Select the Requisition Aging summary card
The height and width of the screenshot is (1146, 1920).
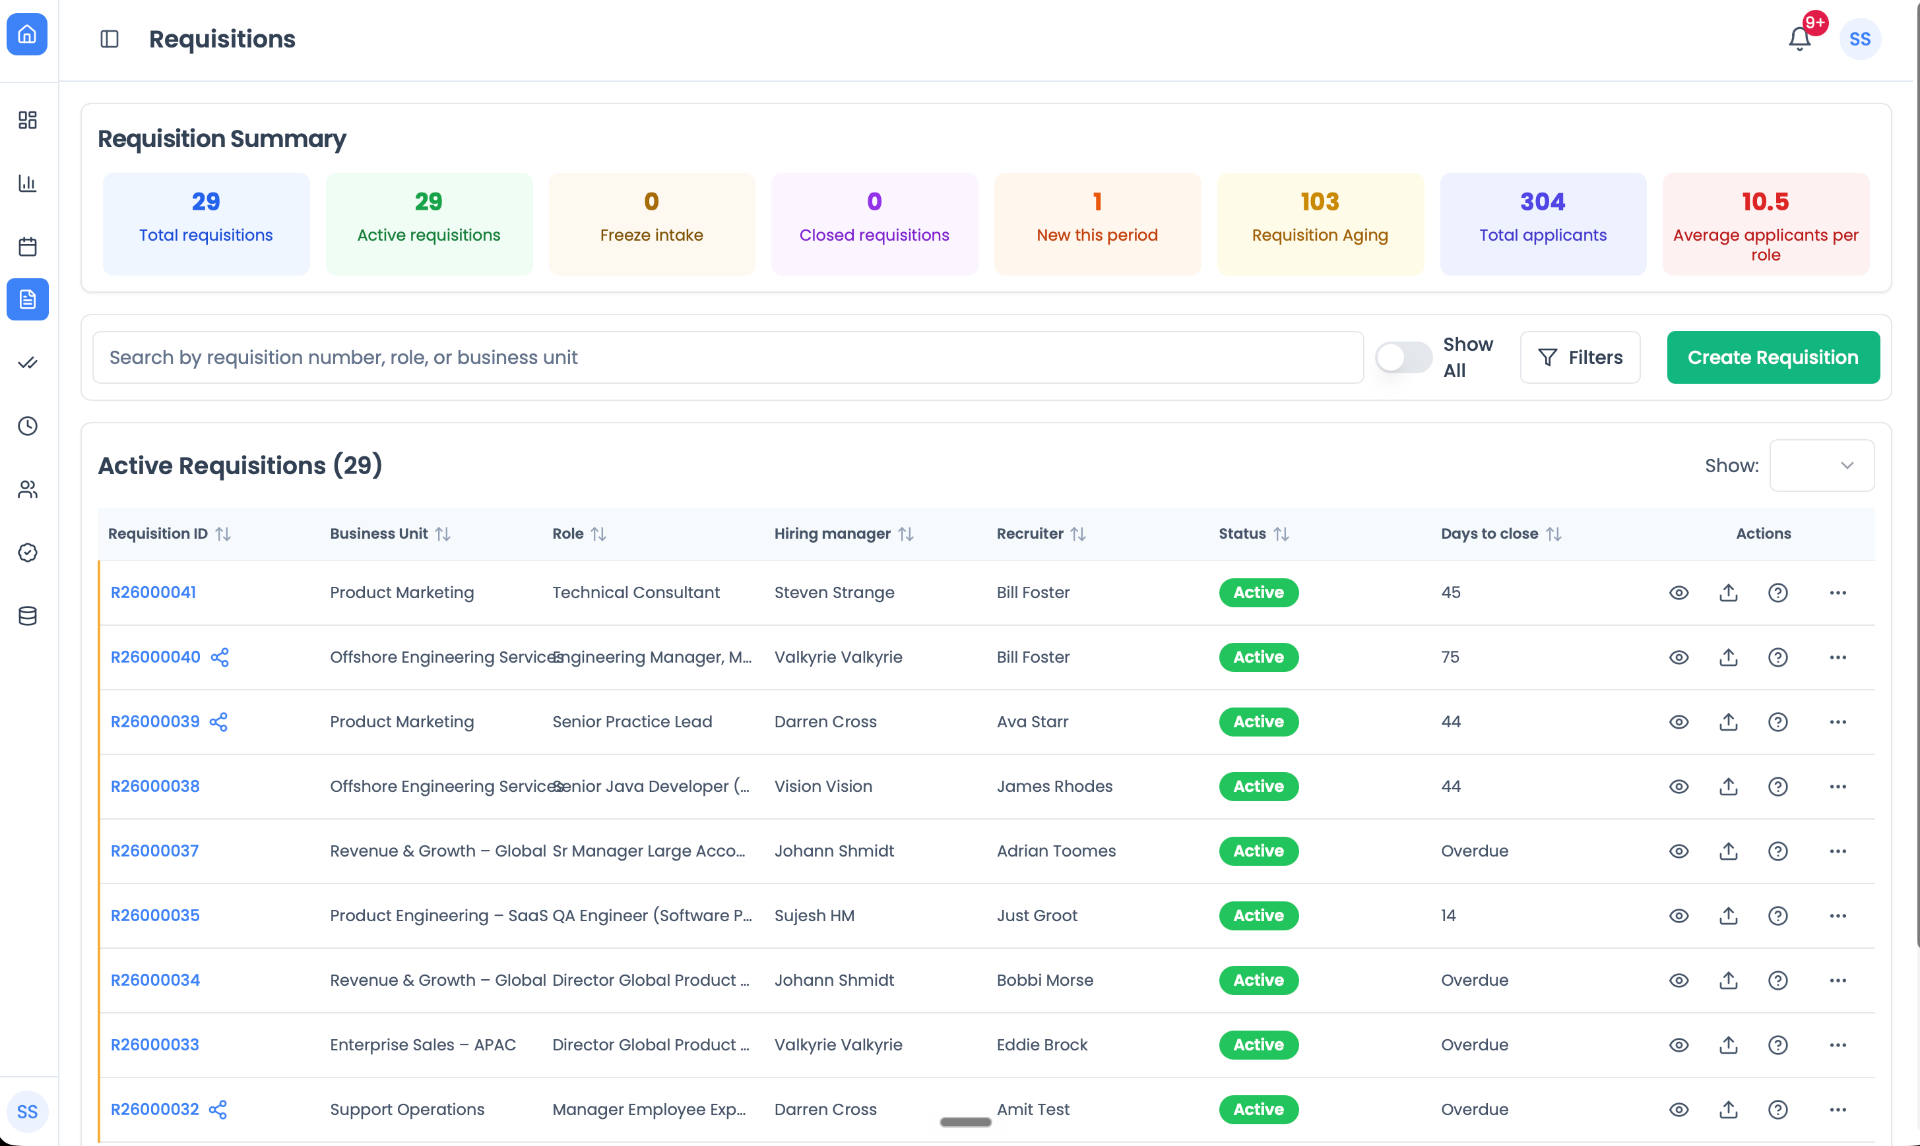point(1320,223)
